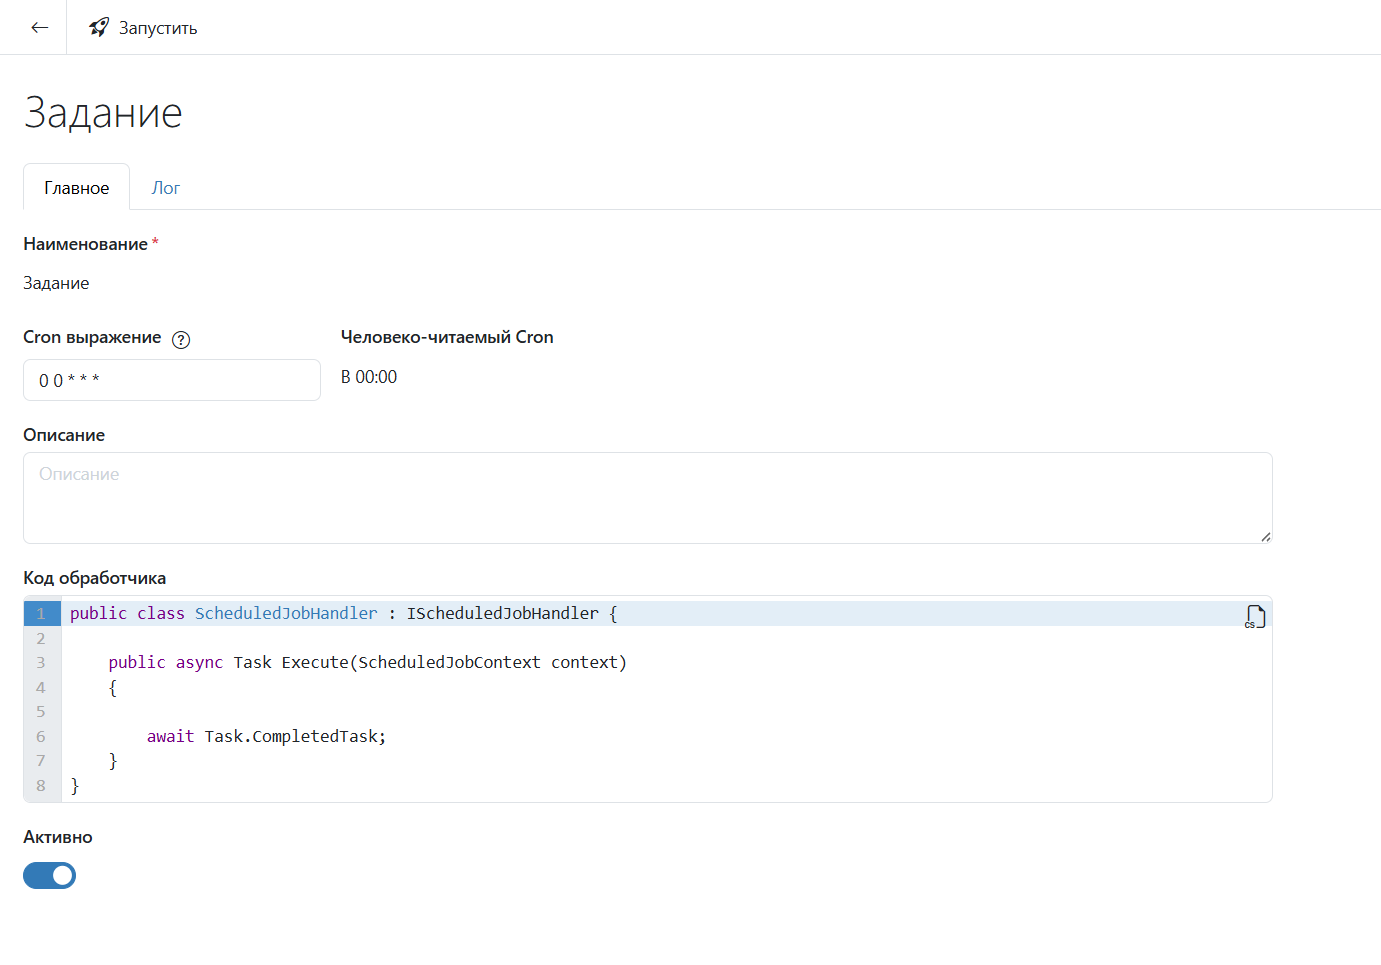Viewport: 1381px width, 965px height.
Task: Focus the Cron выражение input field
Action: pyautogui.click(x=172, y=380)
